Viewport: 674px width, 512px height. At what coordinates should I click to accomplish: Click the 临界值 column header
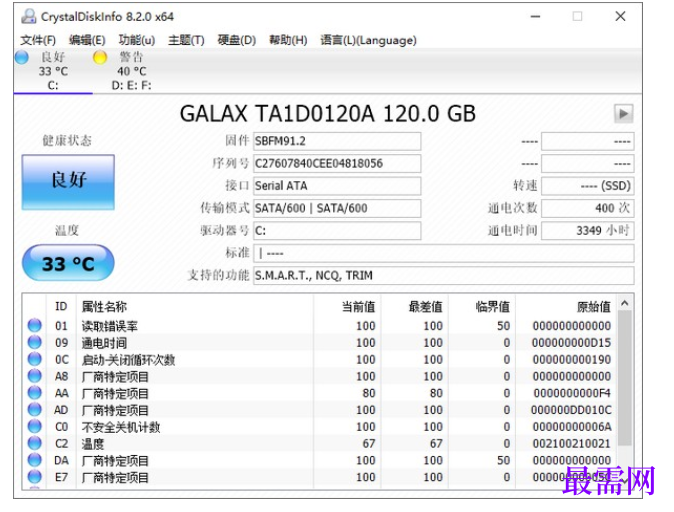coord(482,307)
